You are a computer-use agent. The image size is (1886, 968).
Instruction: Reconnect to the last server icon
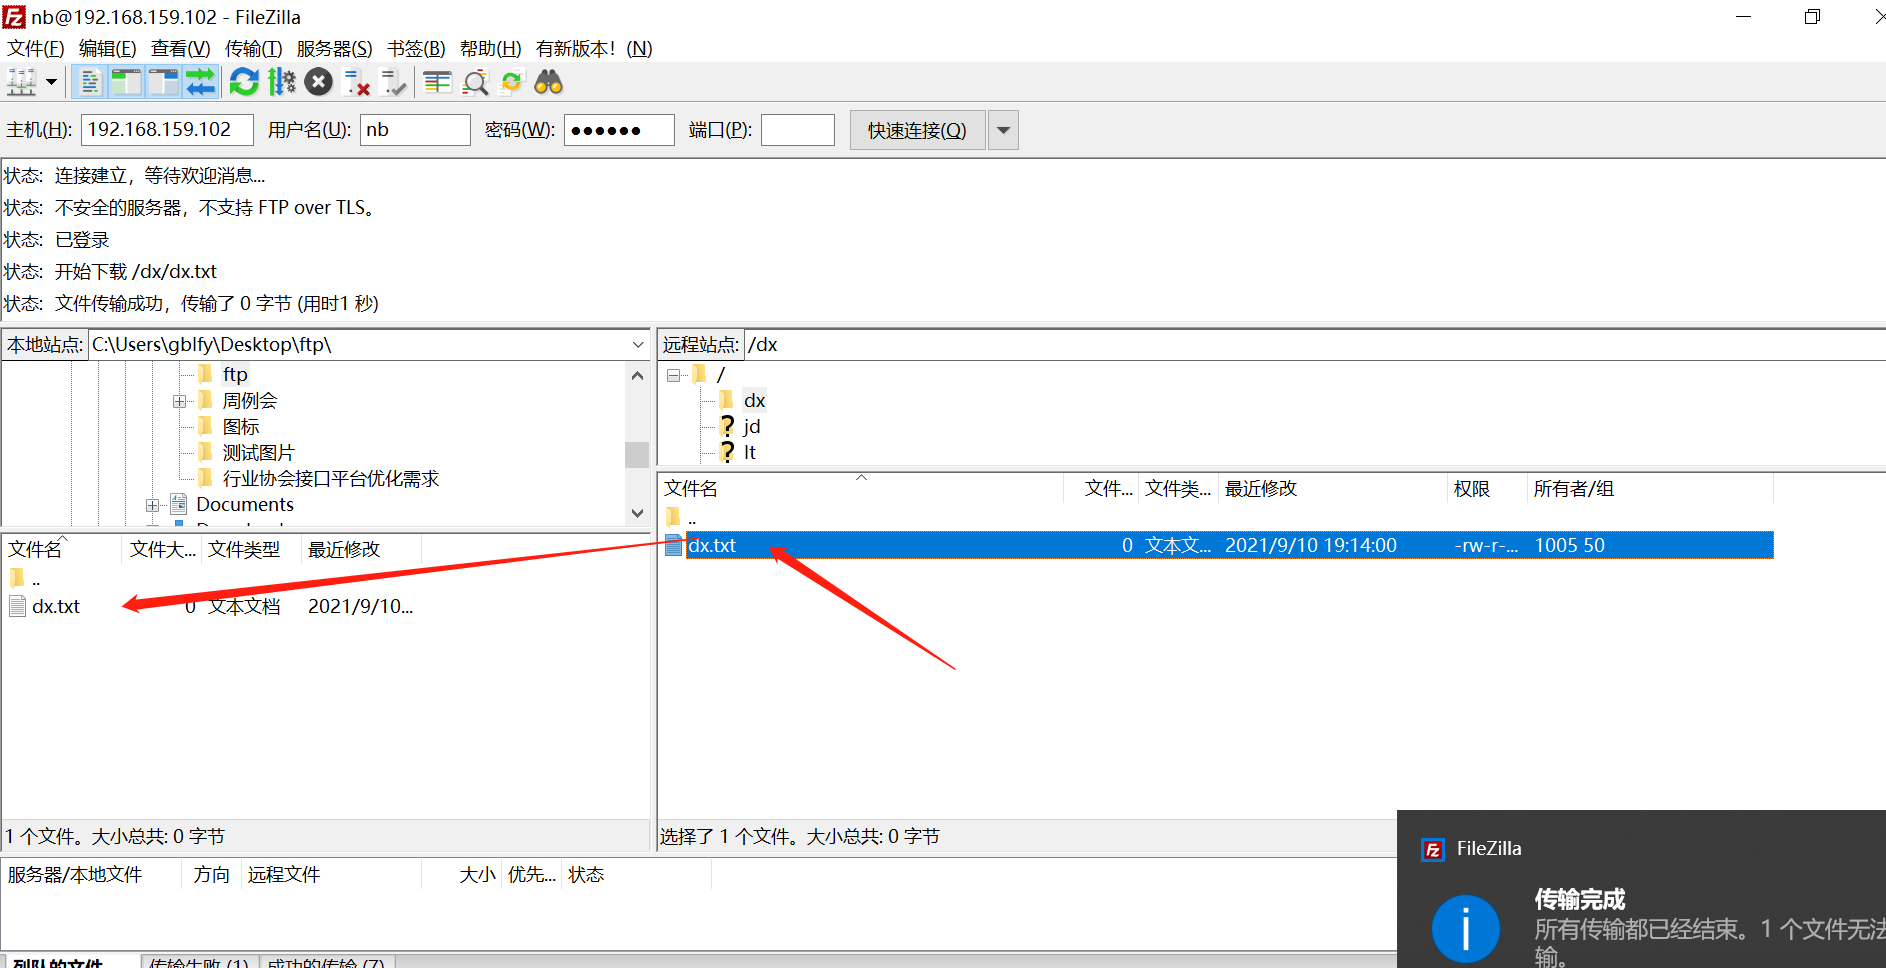pos(394,82)
